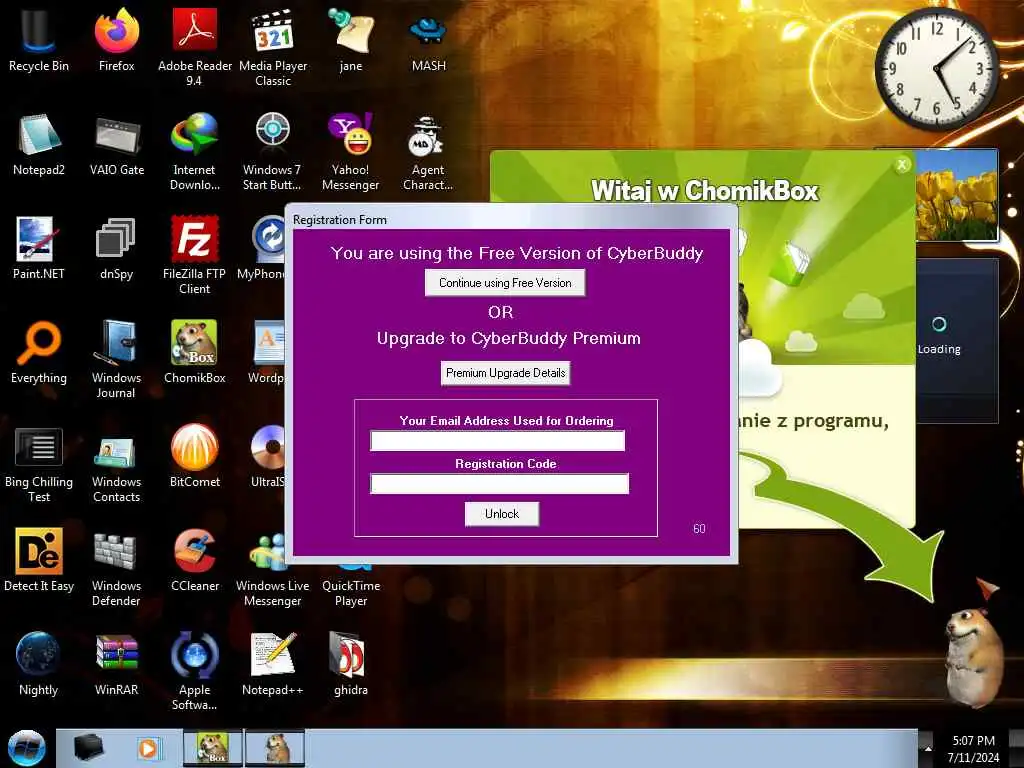Open the Agent Character icon
Screen dimensions: 1024x768
[x=428, y=152]
